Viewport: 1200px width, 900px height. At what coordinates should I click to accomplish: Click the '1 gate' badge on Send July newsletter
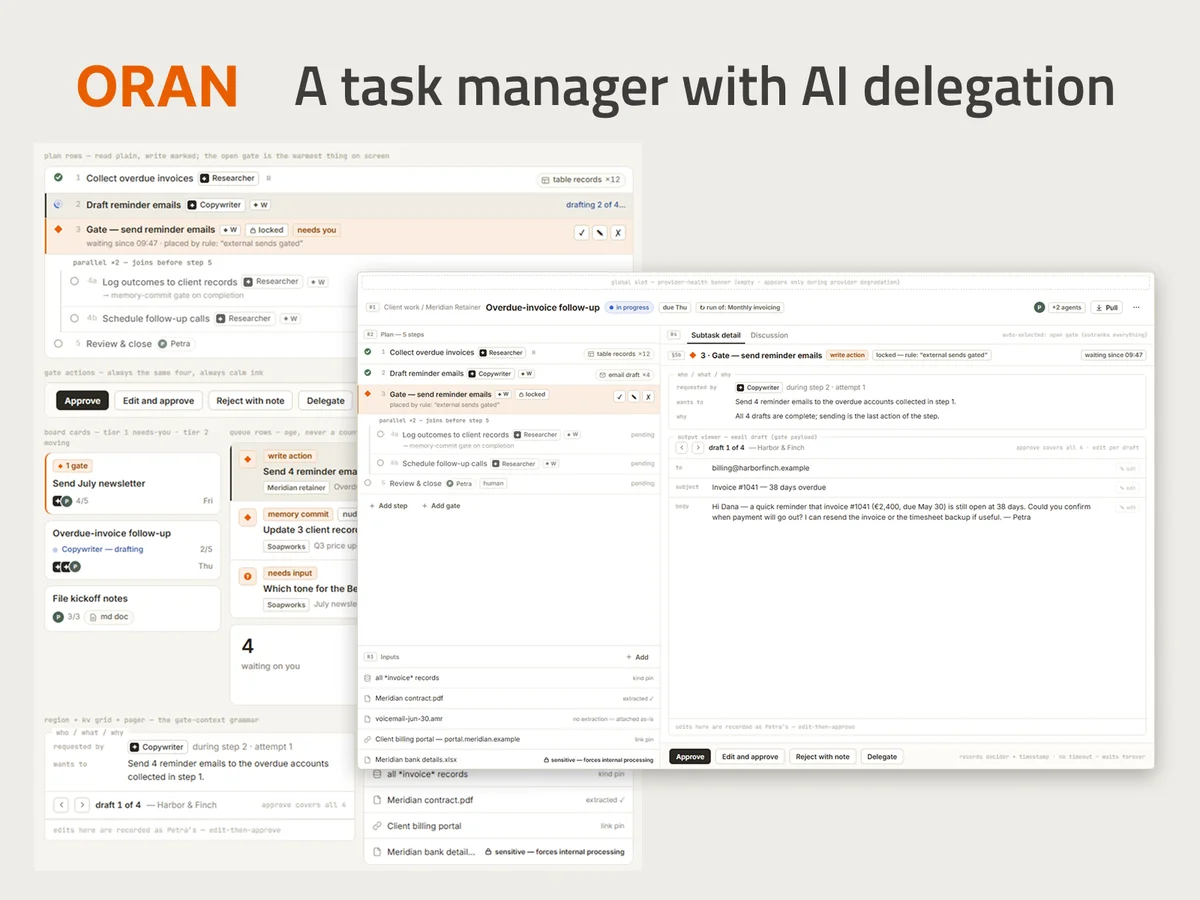pyautogui.click(x=73, y=466)
